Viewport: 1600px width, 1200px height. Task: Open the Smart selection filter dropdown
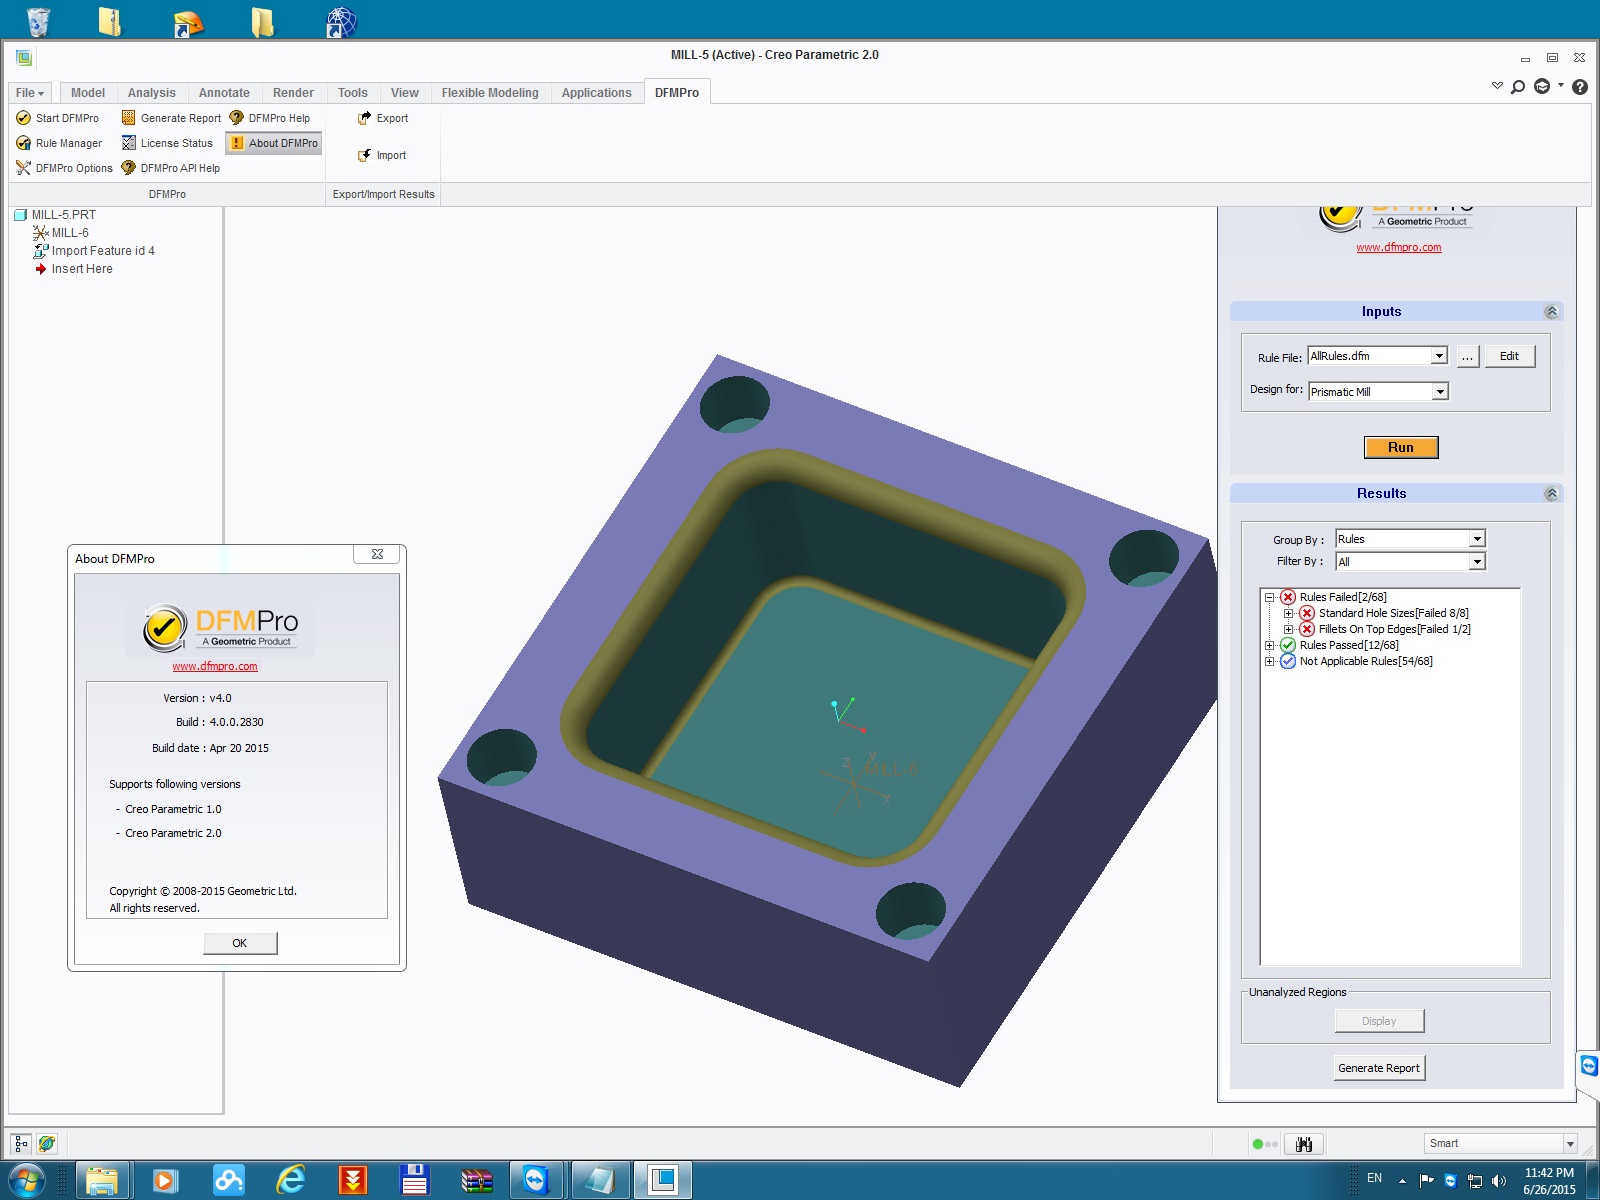tap(1570, 1144)
